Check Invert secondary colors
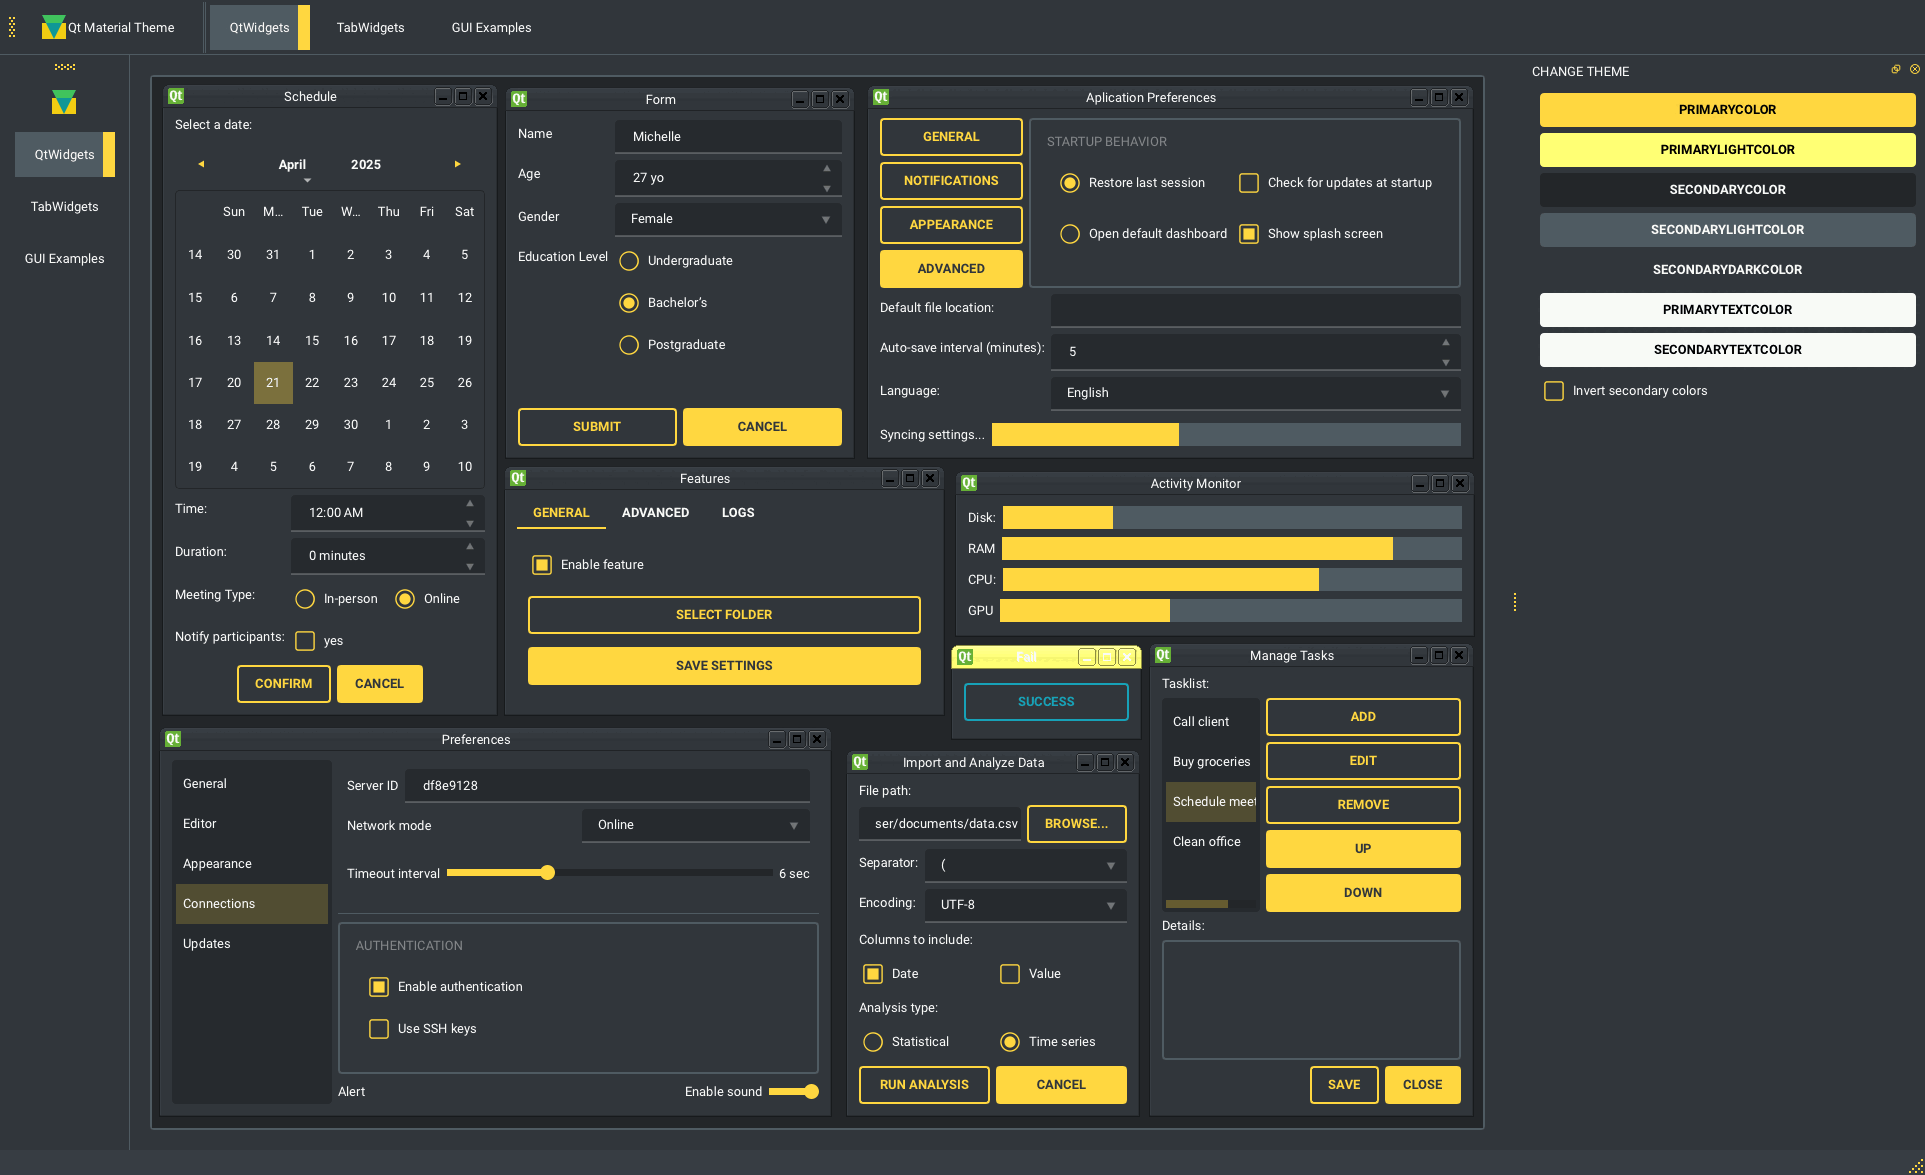The height and width of the screenshot is (1175, 1925). click(1553, 391)
